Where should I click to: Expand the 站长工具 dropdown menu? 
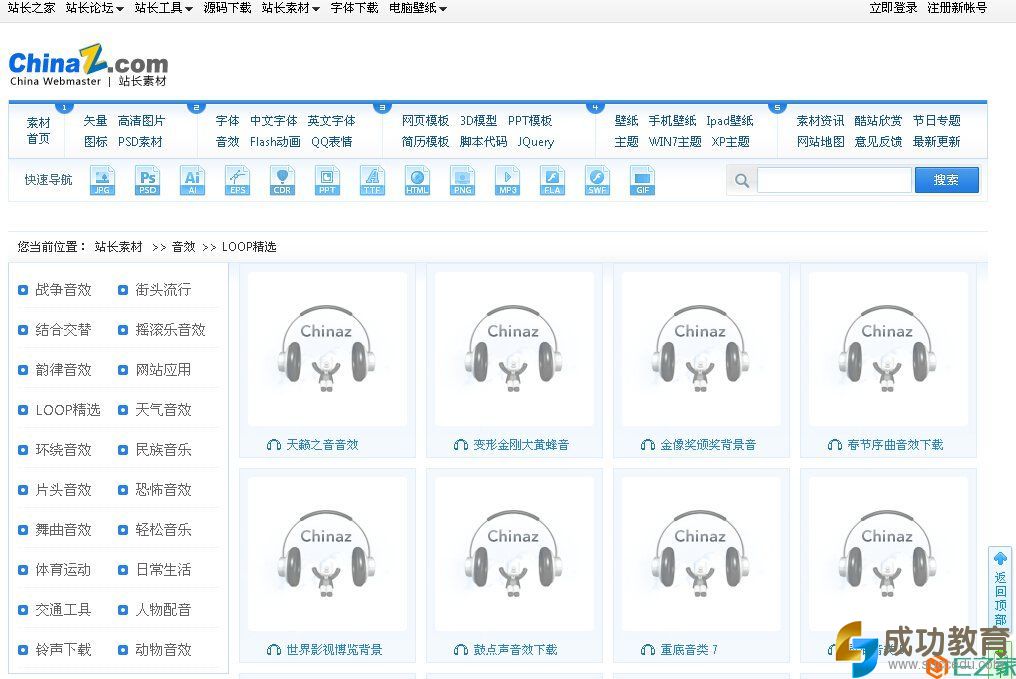click(163, 8)
